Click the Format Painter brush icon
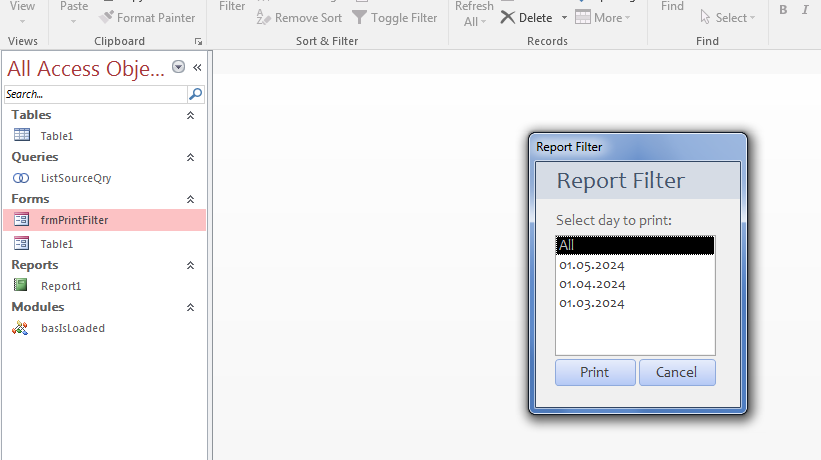 [106, 17]
